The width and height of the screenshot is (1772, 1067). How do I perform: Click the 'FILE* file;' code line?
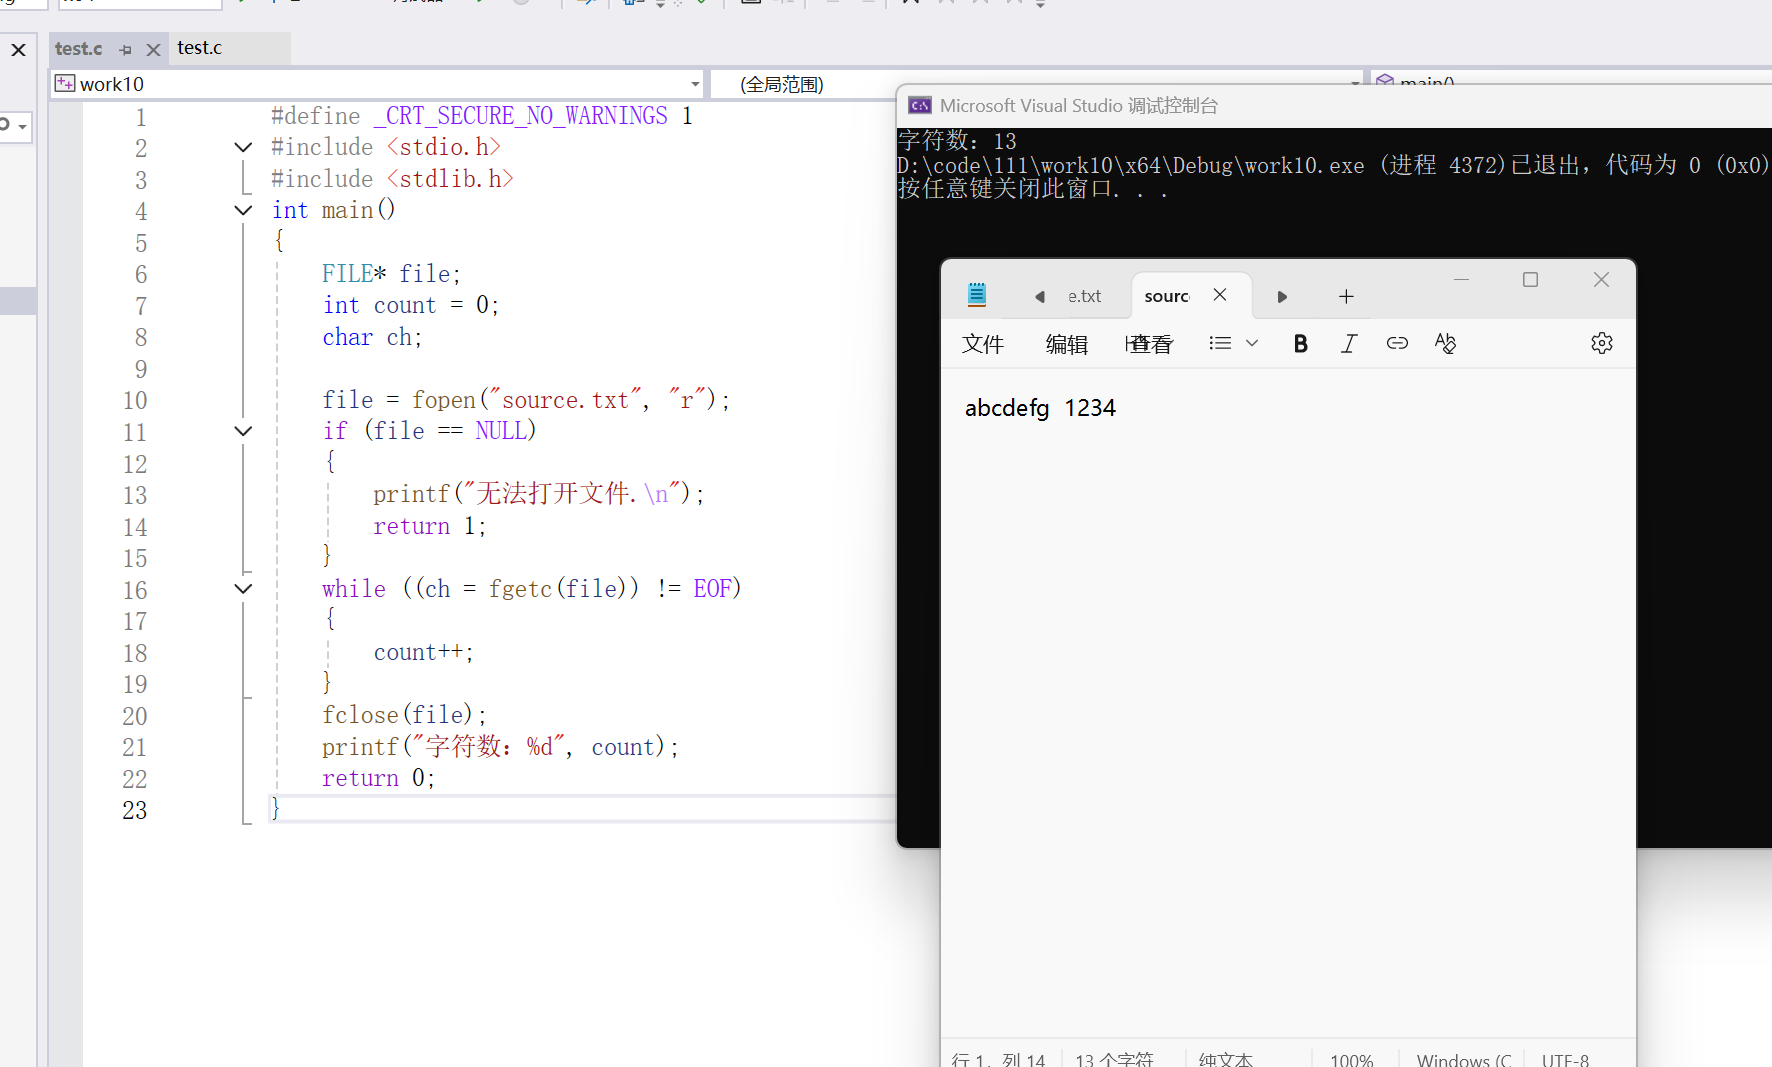click(391, 274)
